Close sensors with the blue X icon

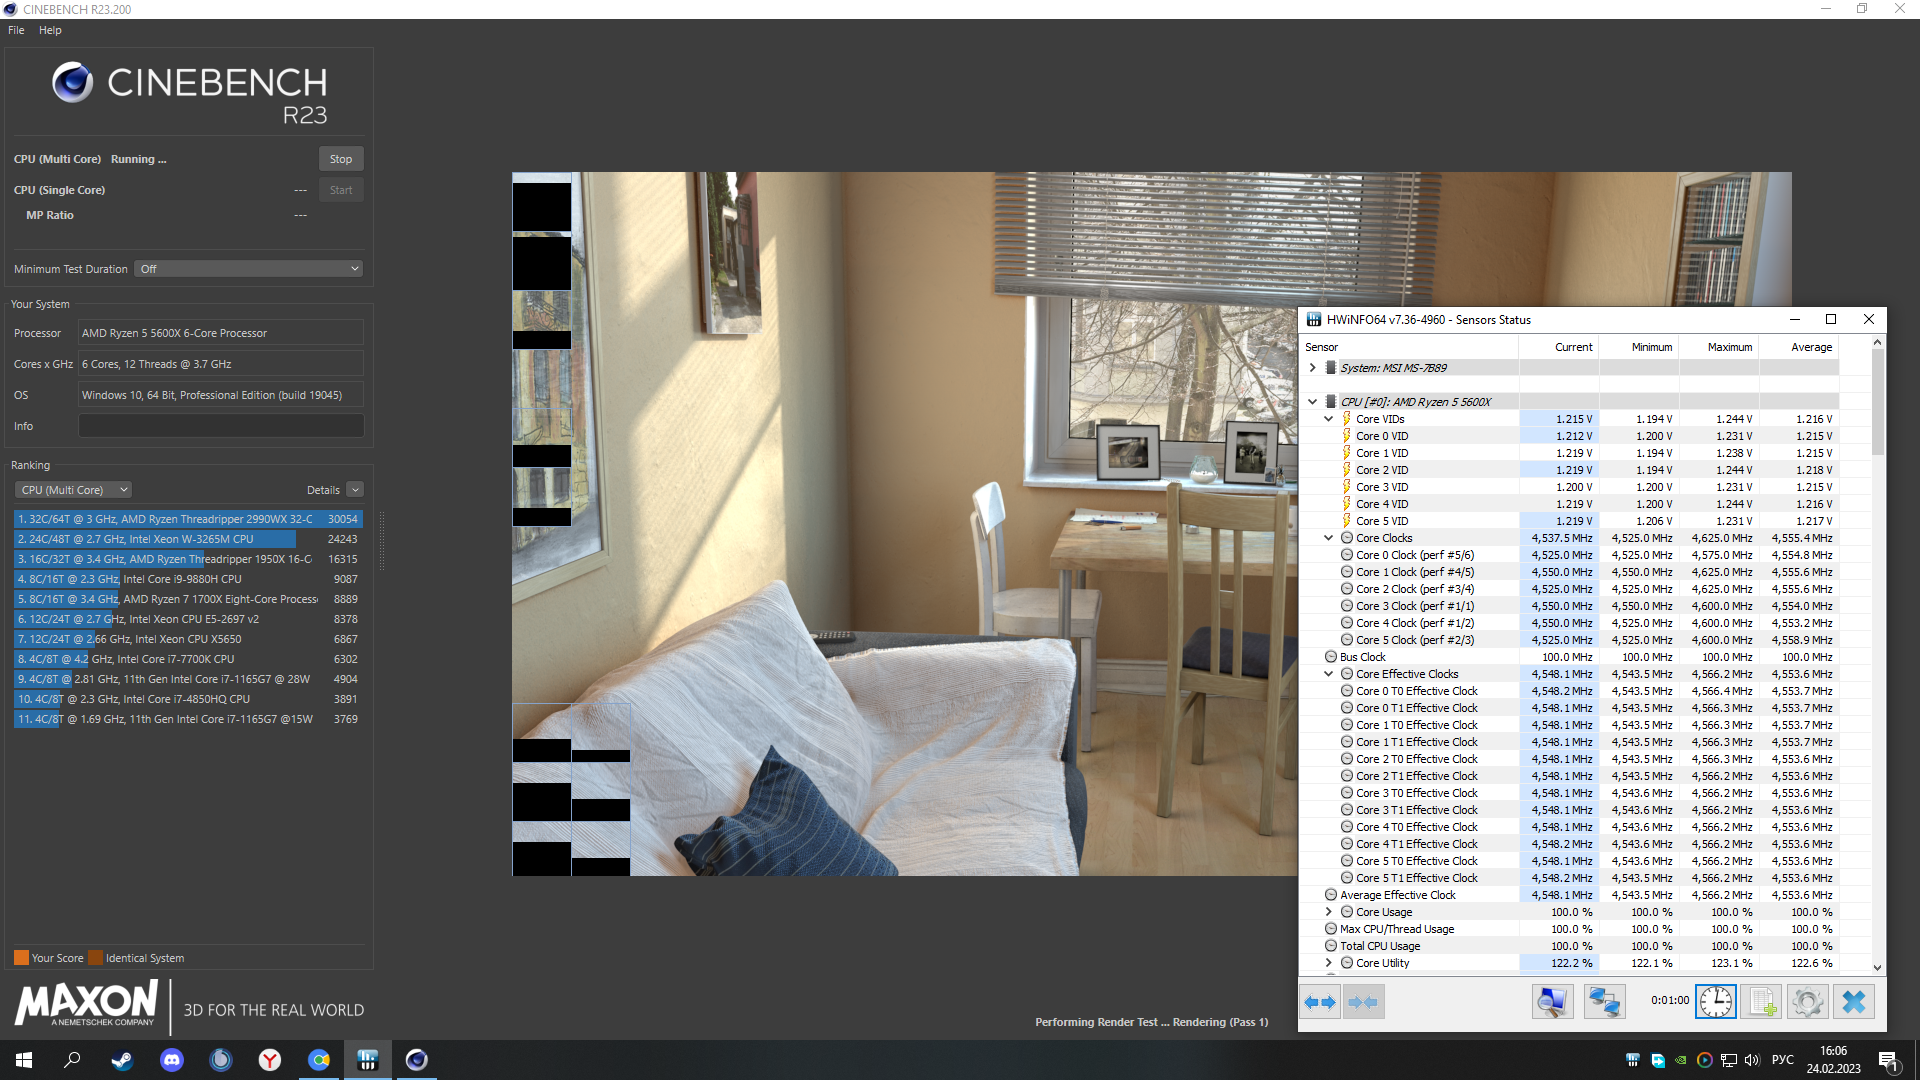tap(1853, 1002)
